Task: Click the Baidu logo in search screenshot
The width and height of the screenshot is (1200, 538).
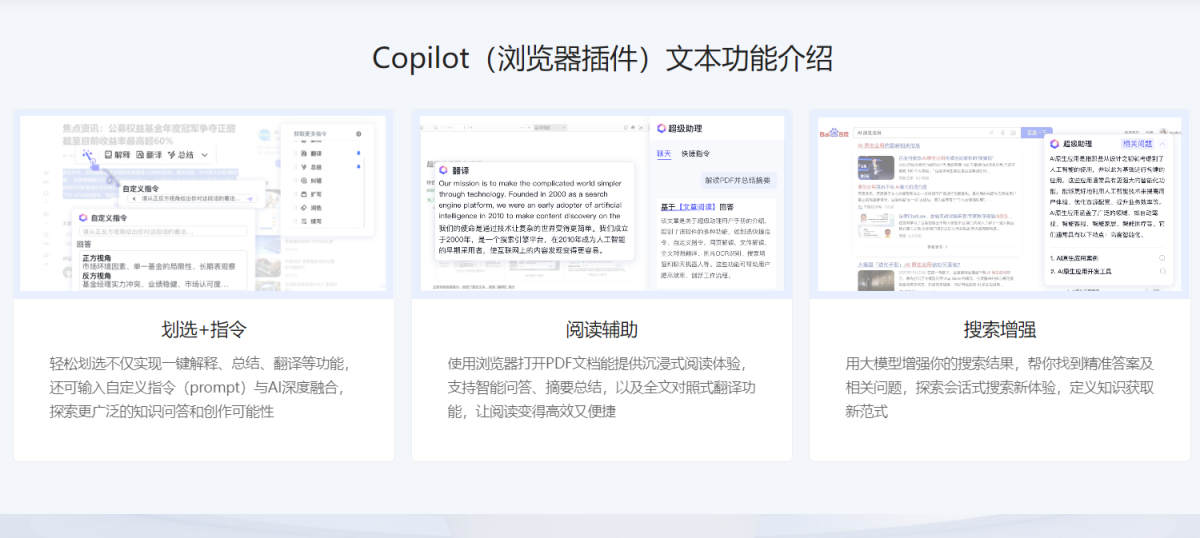Action: [x=834, y=133]
